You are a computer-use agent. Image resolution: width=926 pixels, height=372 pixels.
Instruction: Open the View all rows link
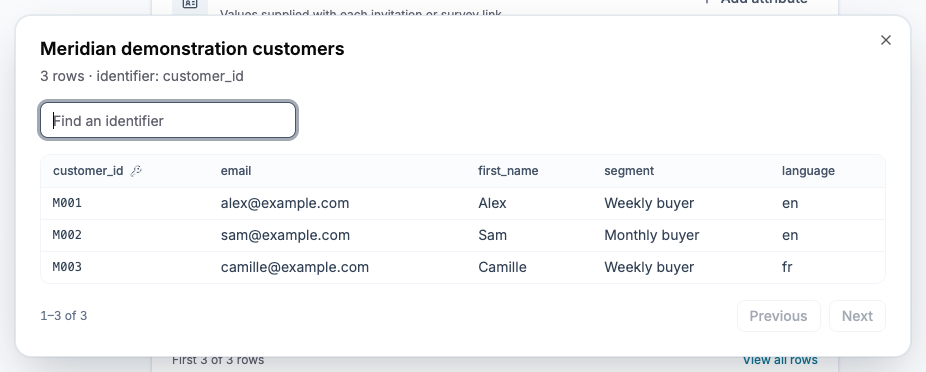pos(780,360)
